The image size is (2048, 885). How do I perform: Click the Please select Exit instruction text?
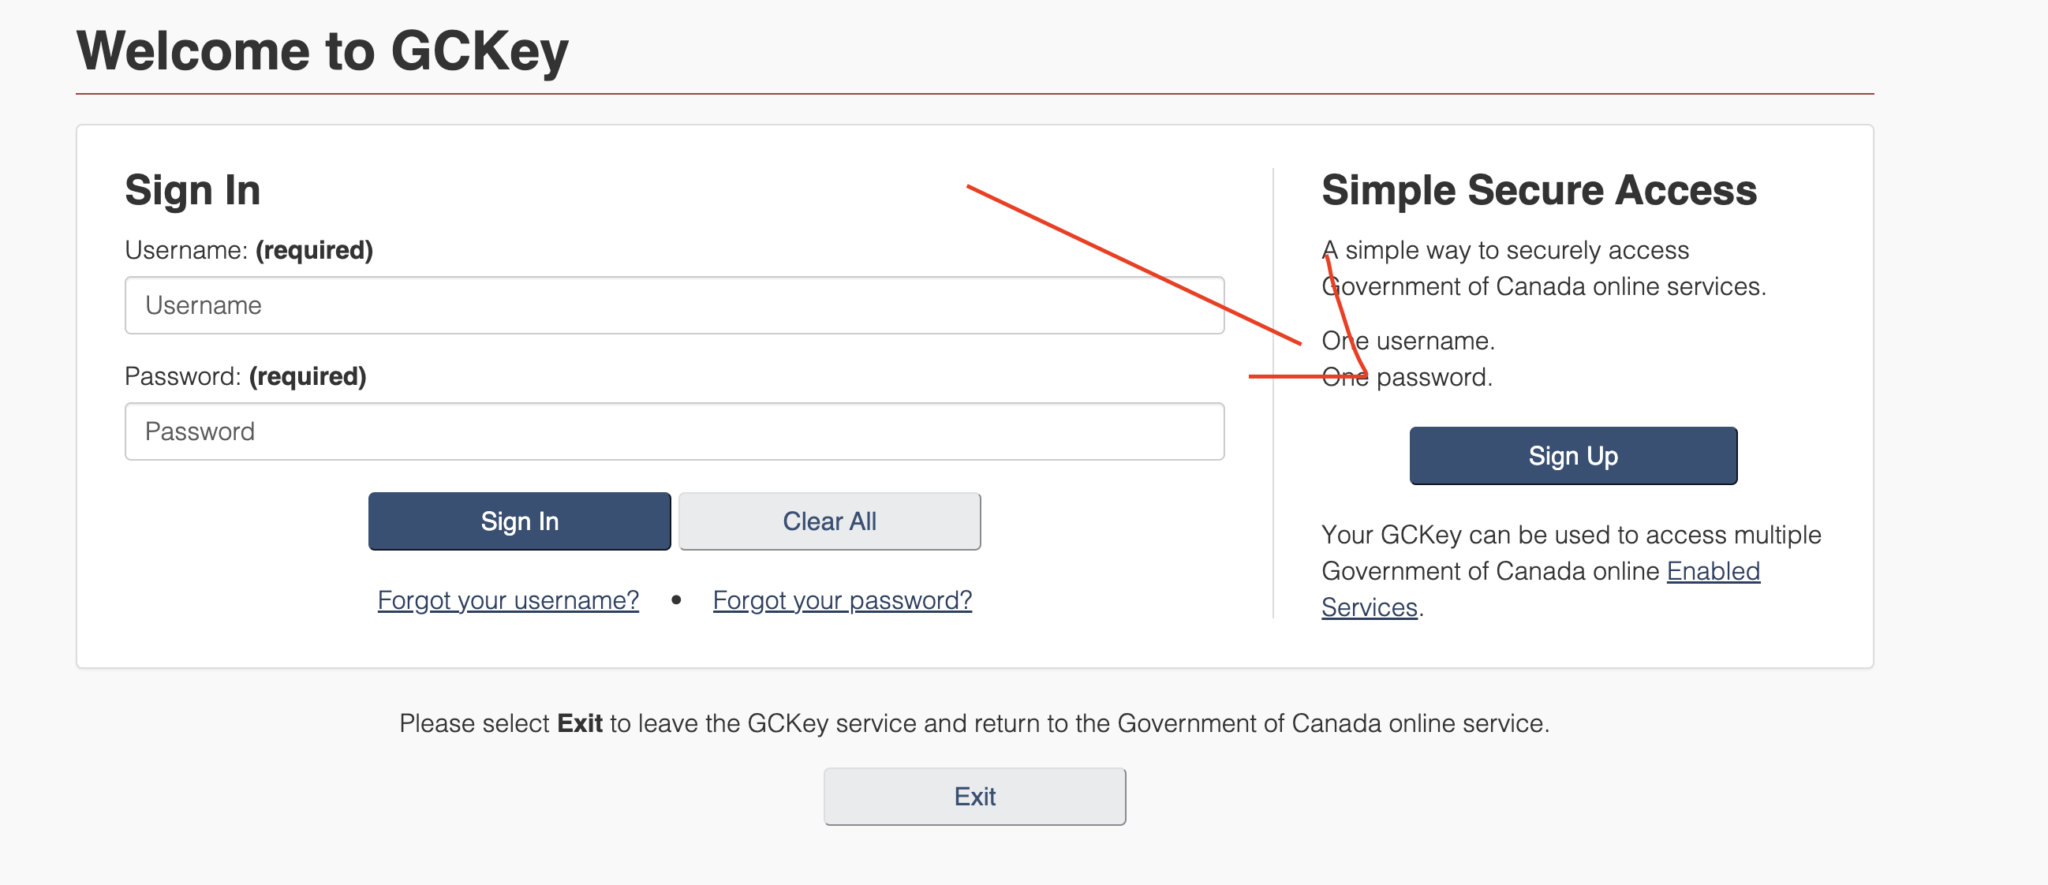tap(974, 723)
